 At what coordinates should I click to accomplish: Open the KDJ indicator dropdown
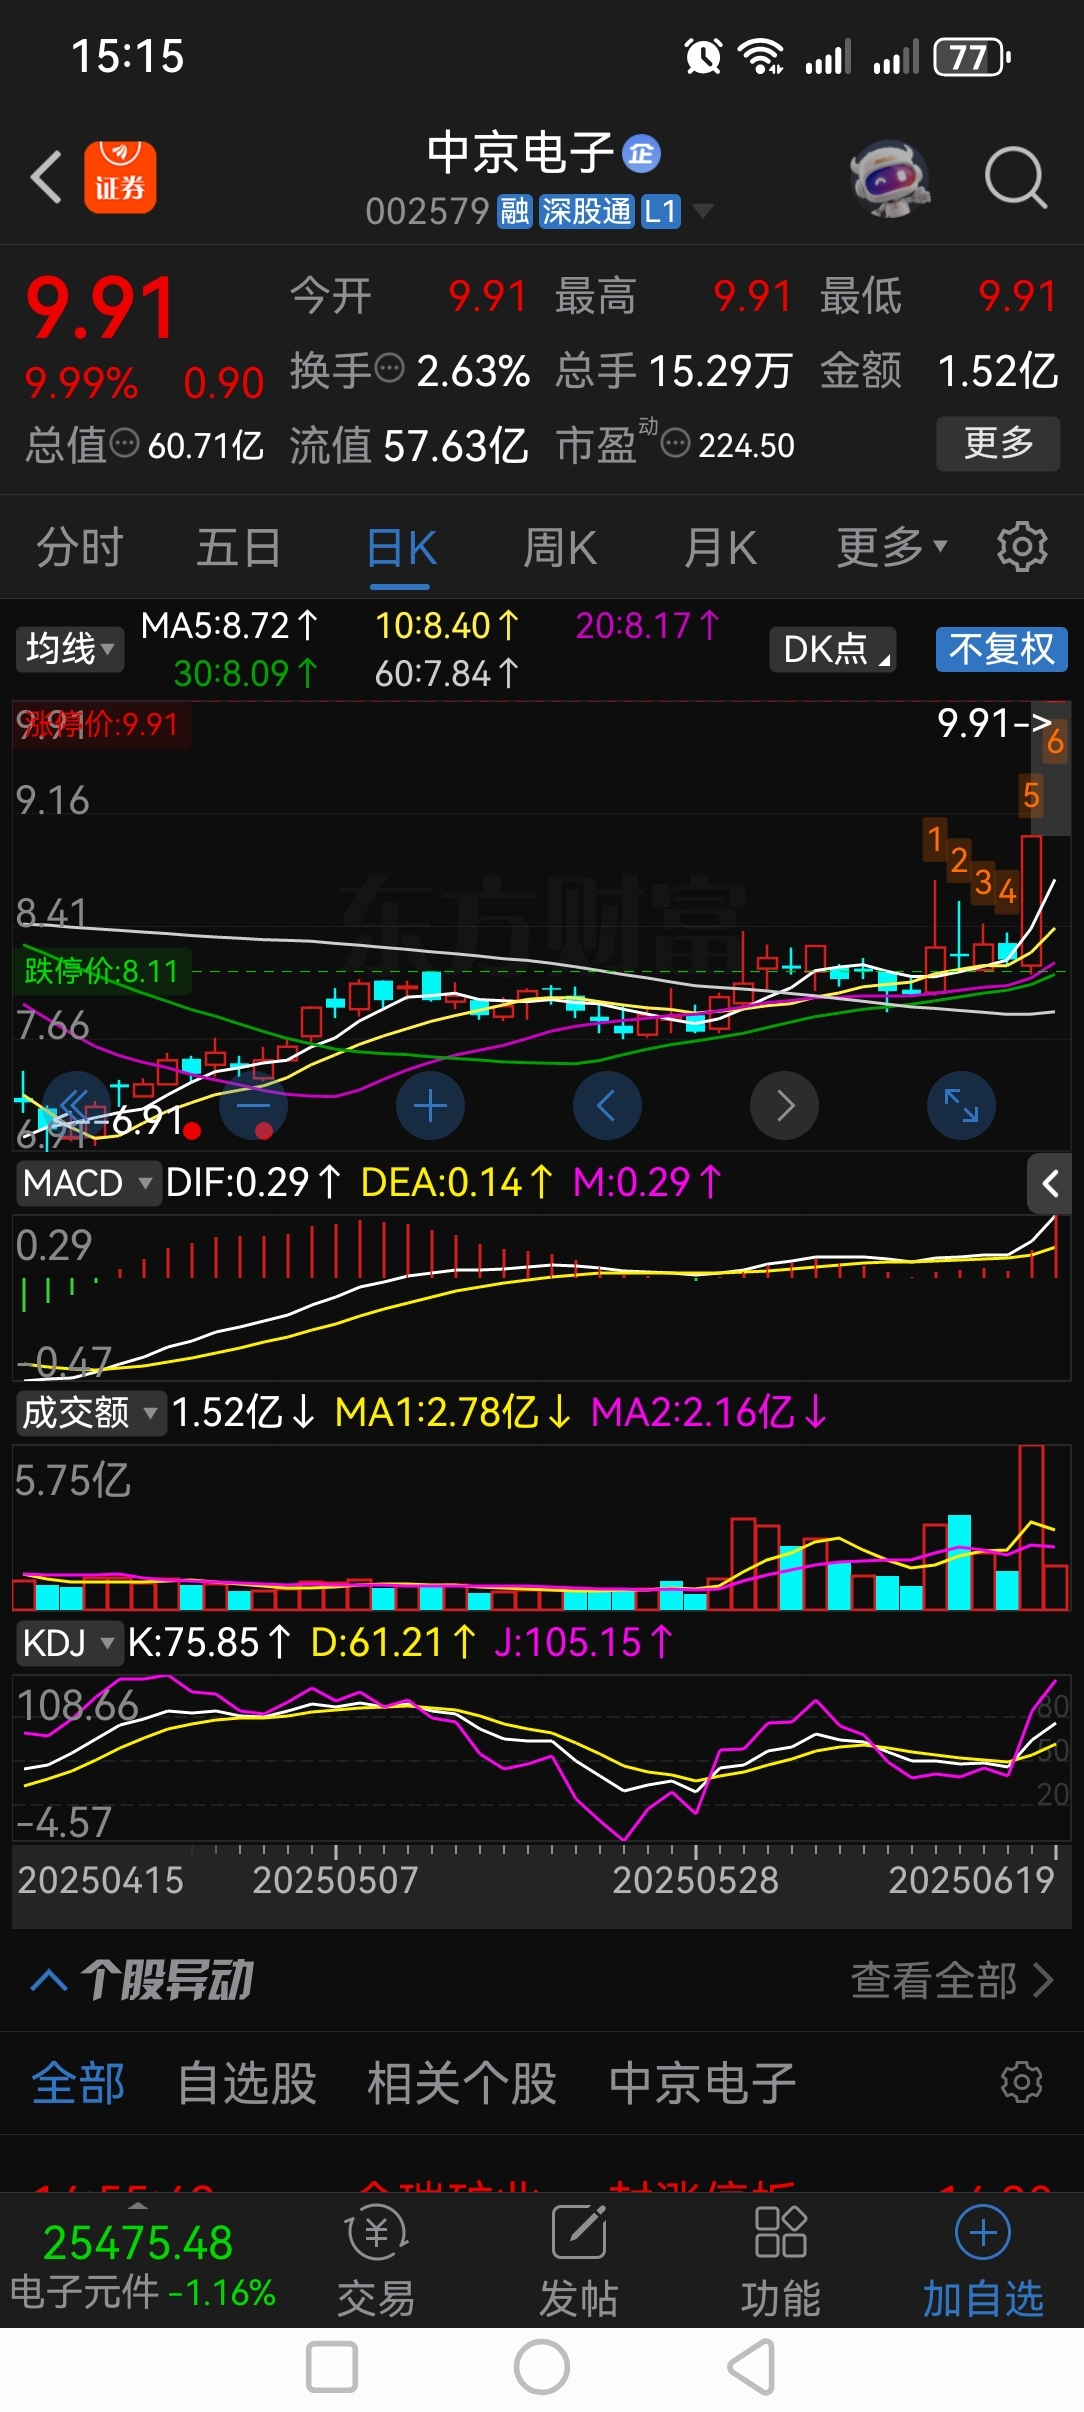click(68, 1643)
